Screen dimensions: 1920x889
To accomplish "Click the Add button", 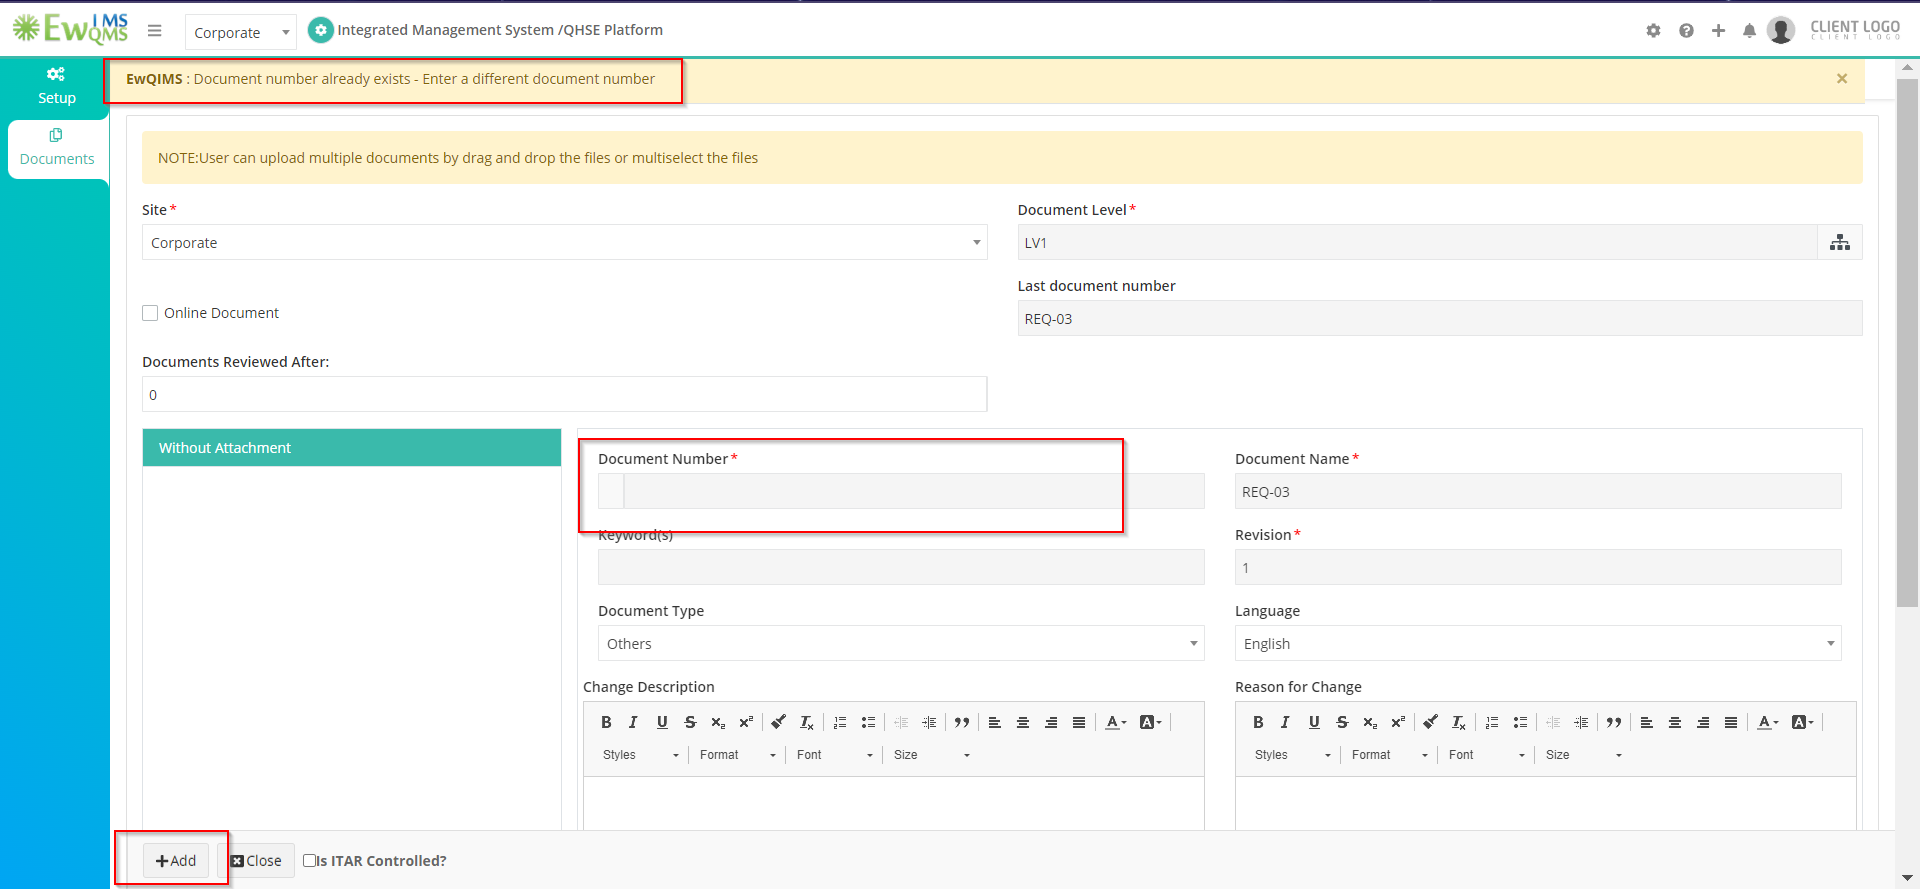I will point(176,860).
